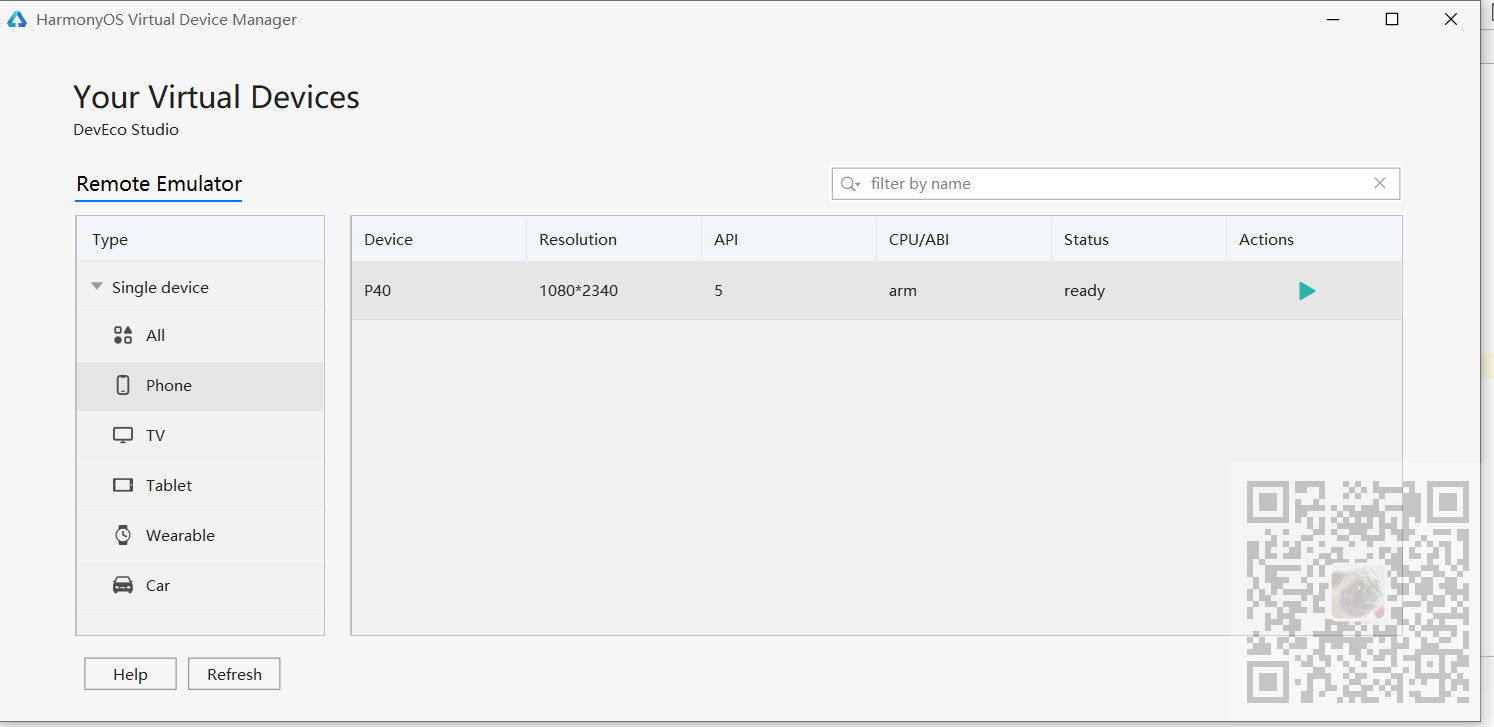1494x727 pixels.
Task: Select the Phone device type
Action: tap(200, 386)
